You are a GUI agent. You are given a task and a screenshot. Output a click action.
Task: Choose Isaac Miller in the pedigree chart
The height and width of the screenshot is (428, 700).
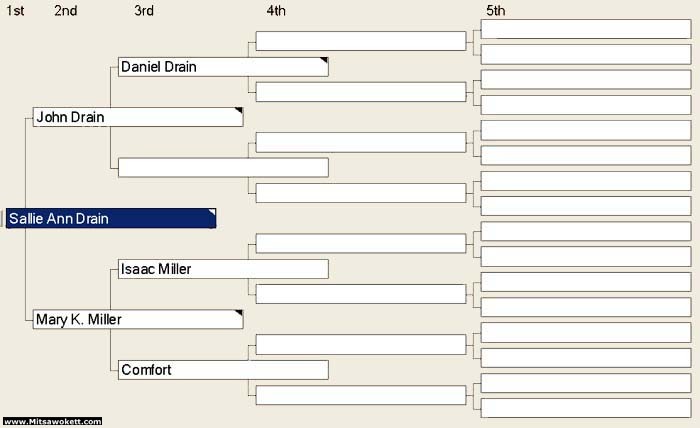(x=223, y=269)
